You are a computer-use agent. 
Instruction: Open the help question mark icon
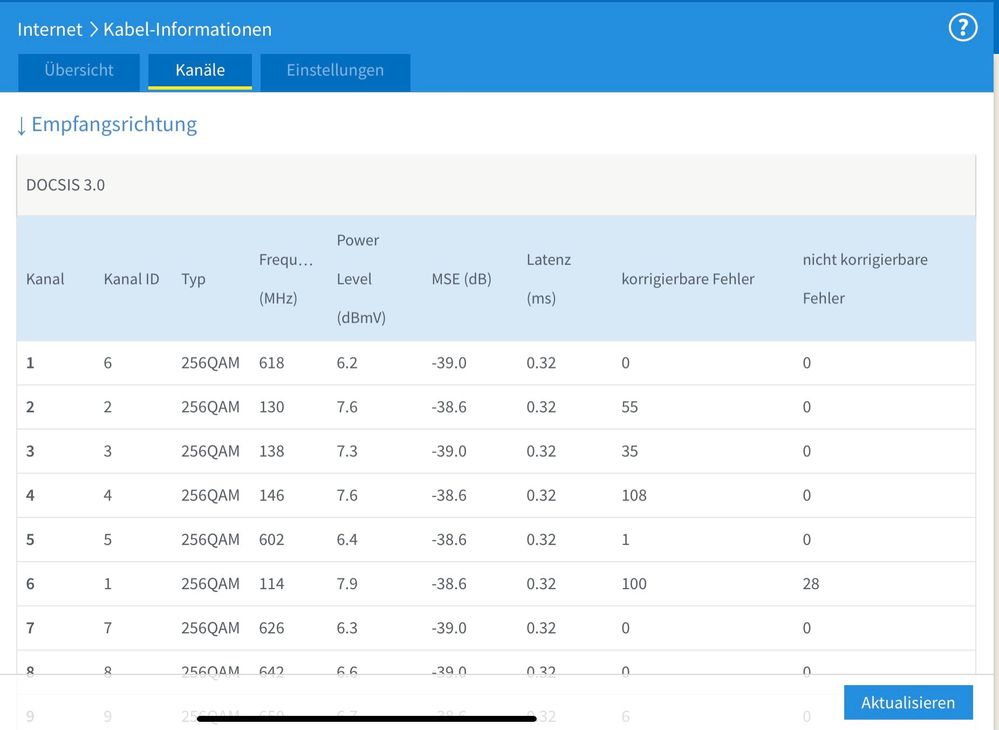pos(962,28)
